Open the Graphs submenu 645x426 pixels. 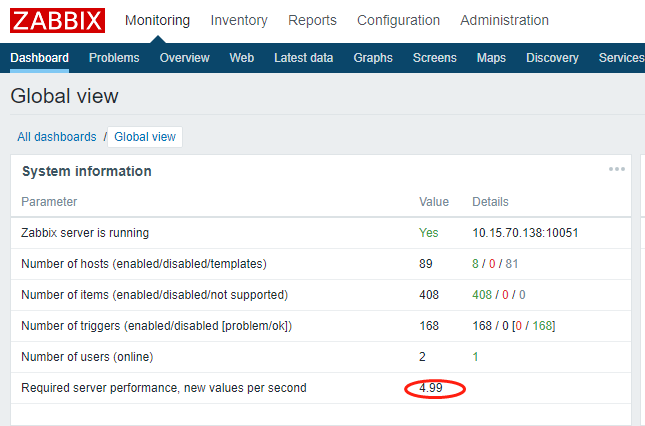[x=373, y=58]
